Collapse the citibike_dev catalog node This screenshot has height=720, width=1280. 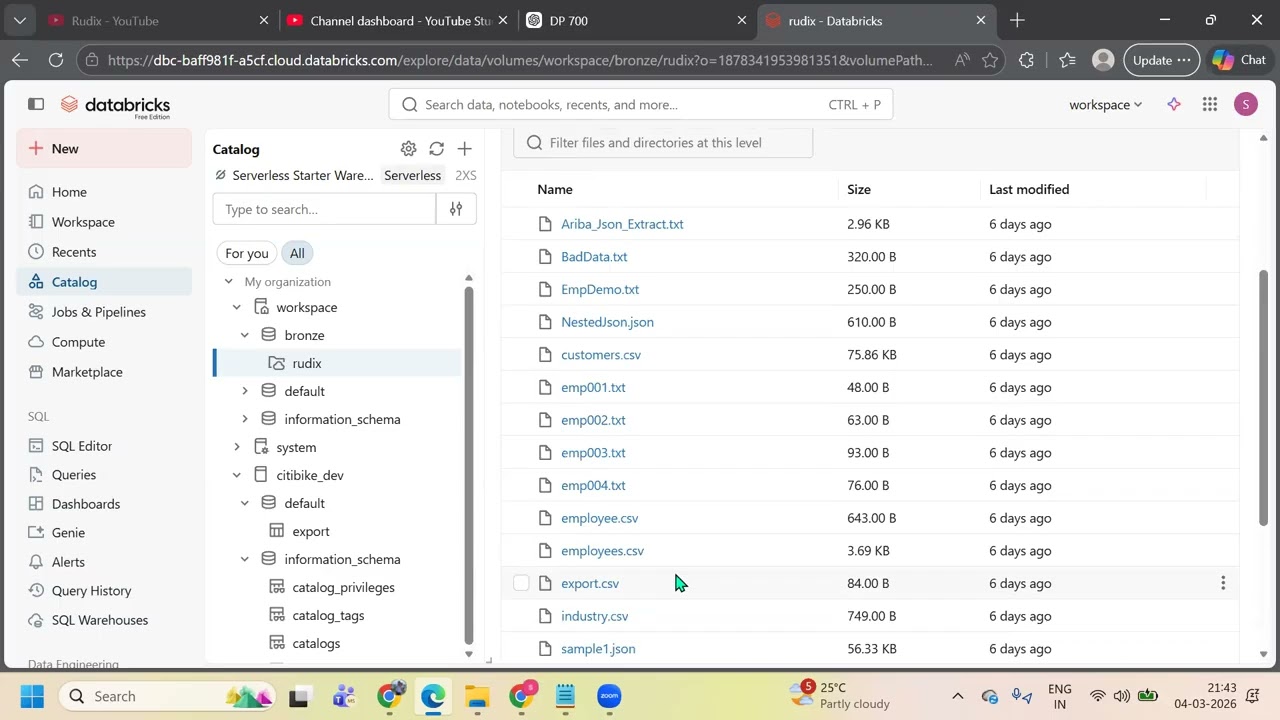pos(236,475)
